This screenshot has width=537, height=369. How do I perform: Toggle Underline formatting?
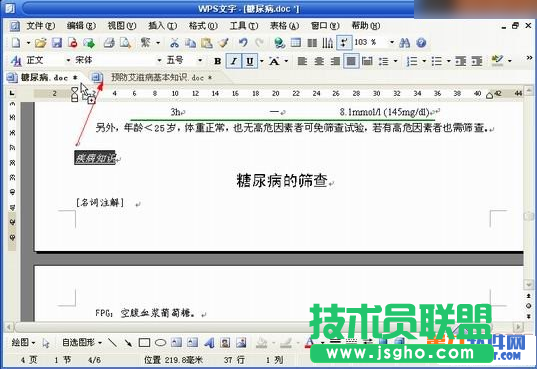tap(250, 61)
